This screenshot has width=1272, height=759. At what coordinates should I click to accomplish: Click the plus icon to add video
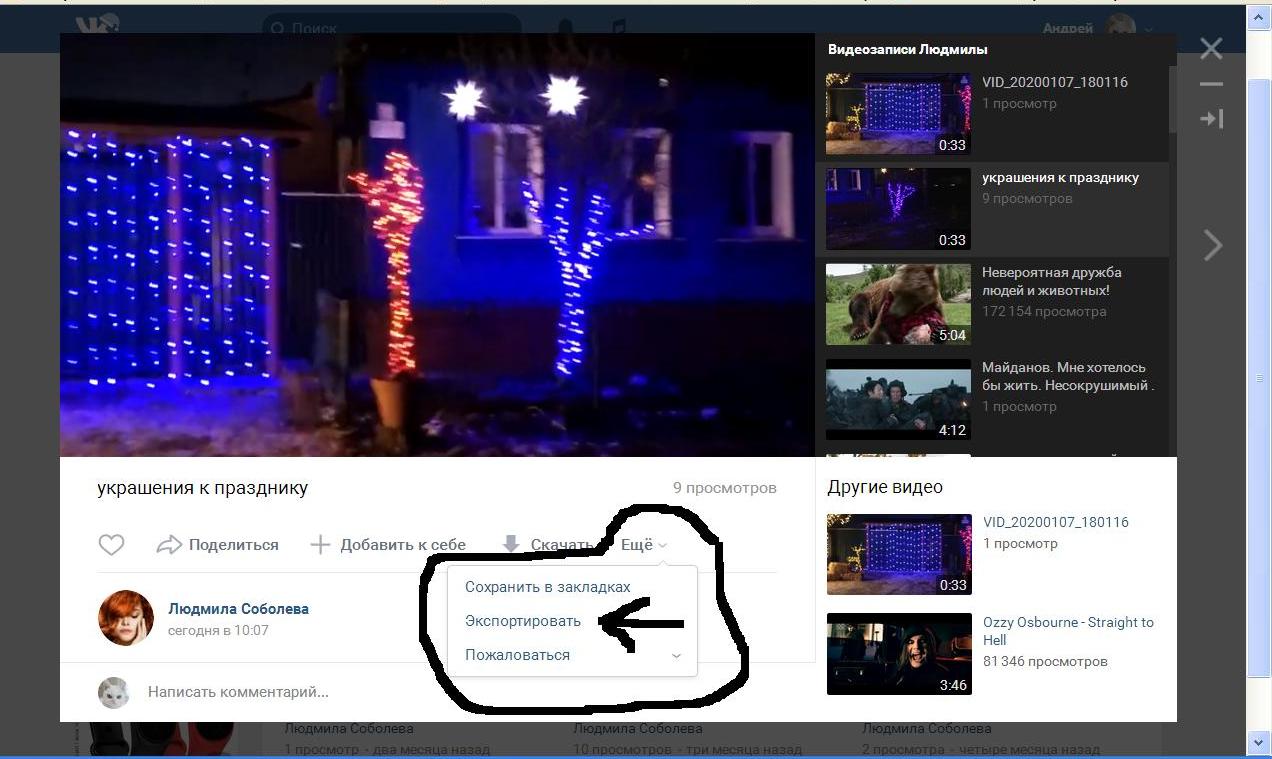pos(320,545)
